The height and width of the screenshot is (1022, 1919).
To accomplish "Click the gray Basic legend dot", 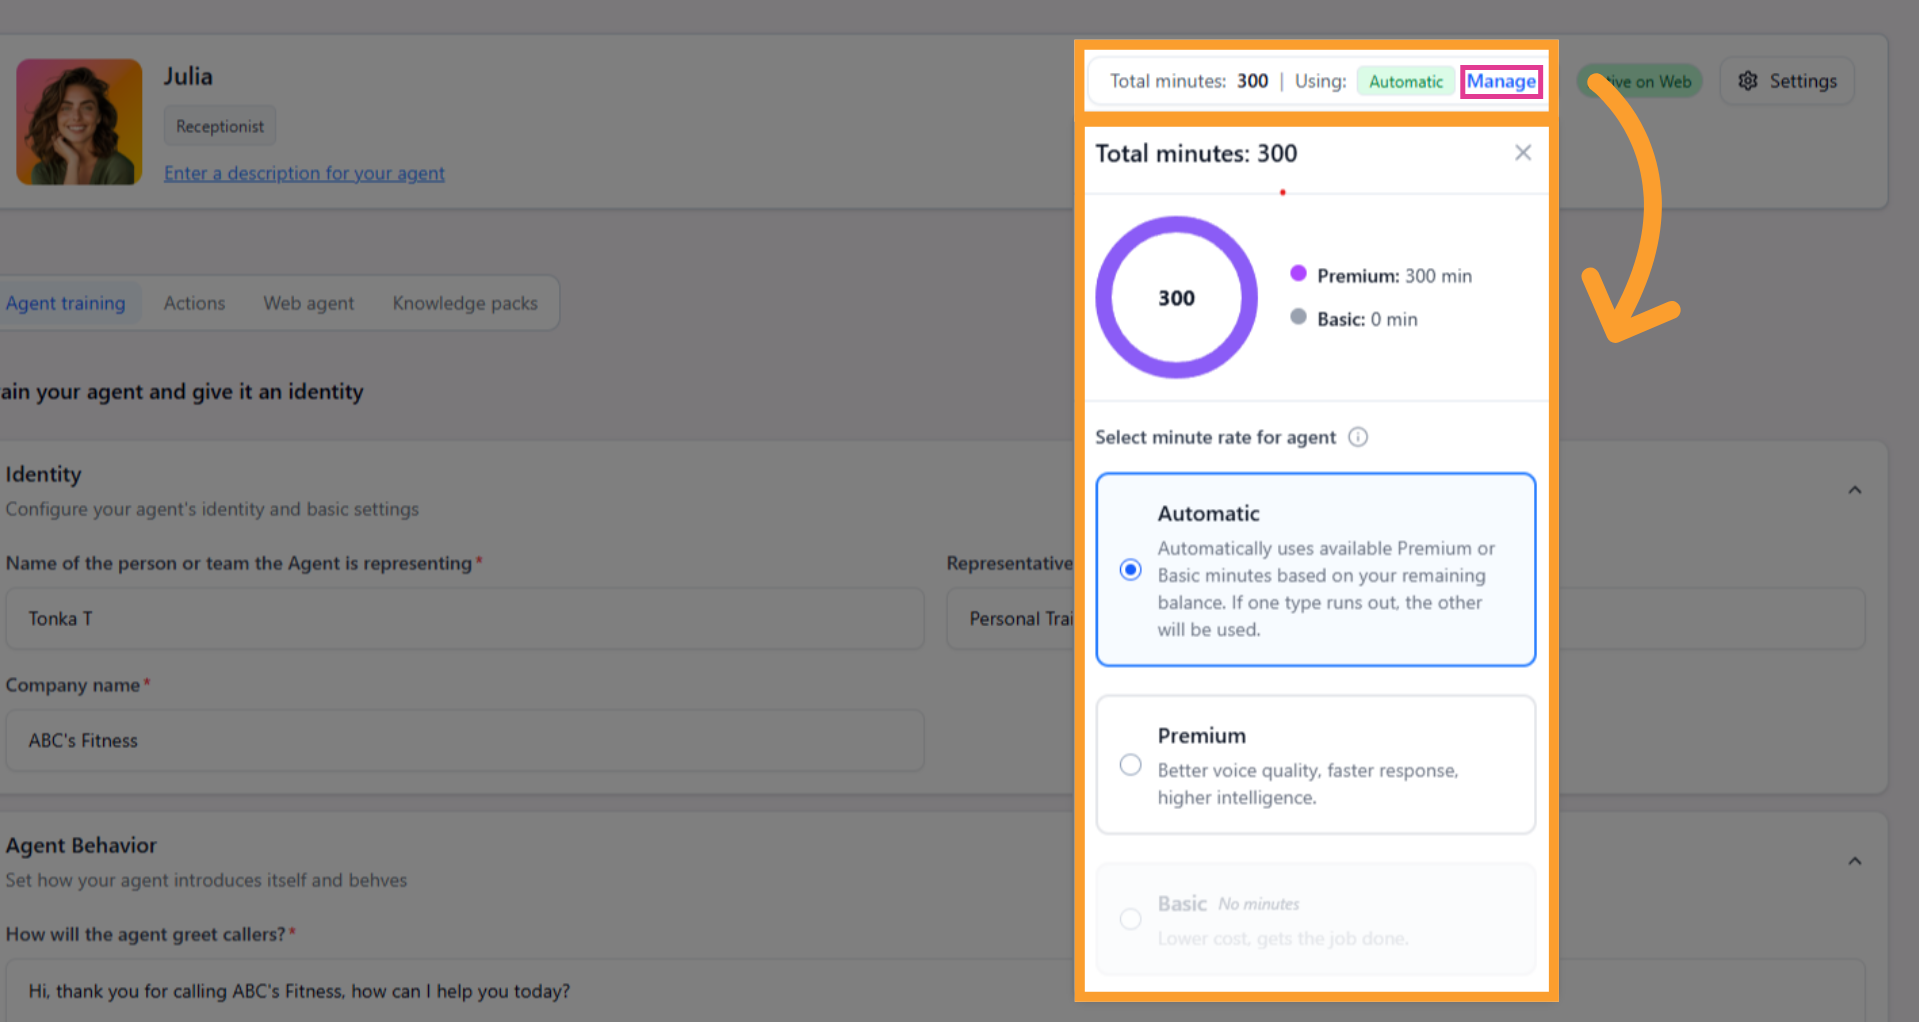I will [x=1298, y=317].
